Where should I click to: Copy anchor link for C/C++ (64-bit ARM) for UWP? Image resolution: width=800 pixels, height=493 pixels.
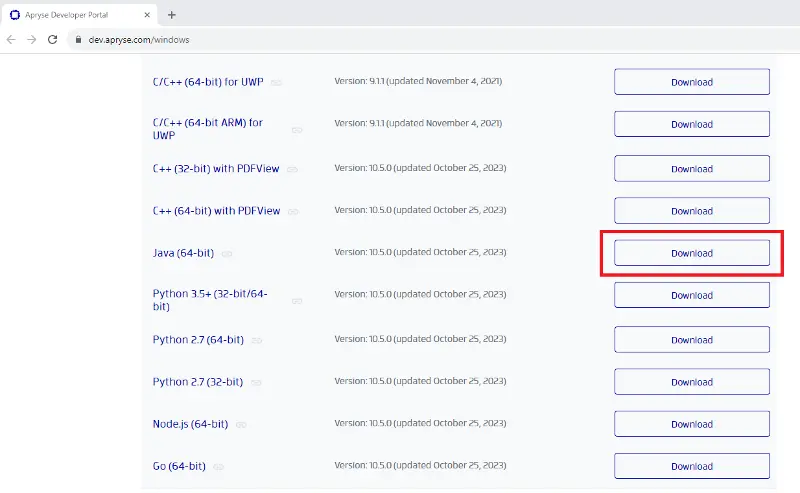click(x=297, y=130)
